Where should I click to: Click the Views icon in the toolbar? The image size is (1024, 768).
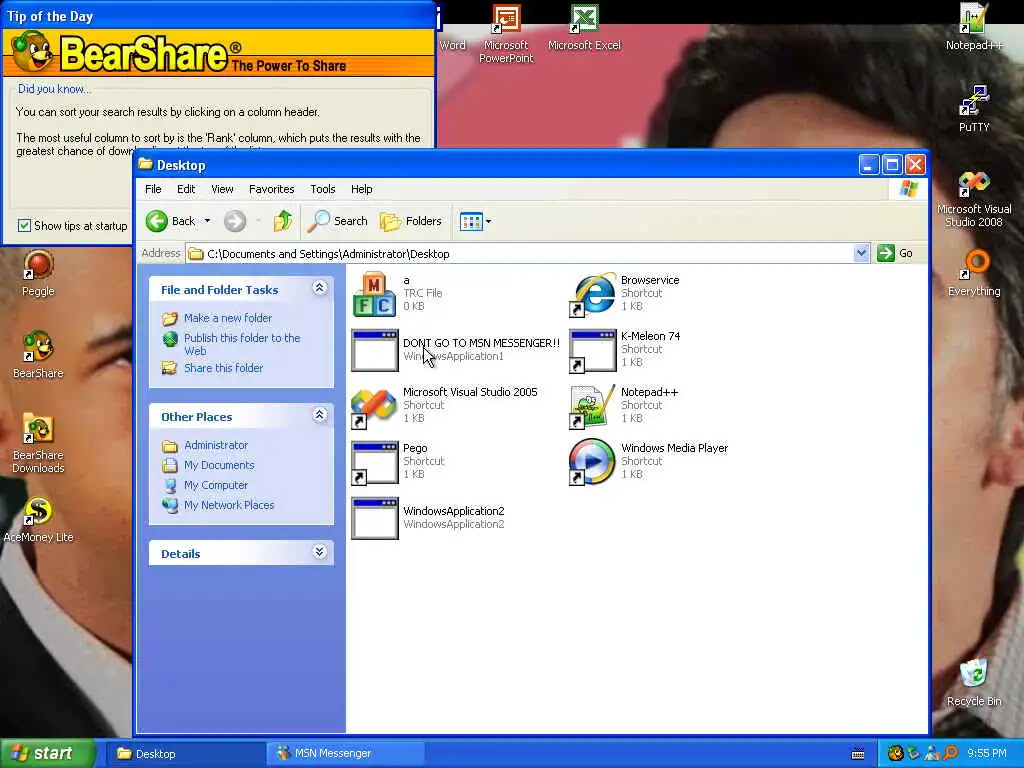coord(471,221)
